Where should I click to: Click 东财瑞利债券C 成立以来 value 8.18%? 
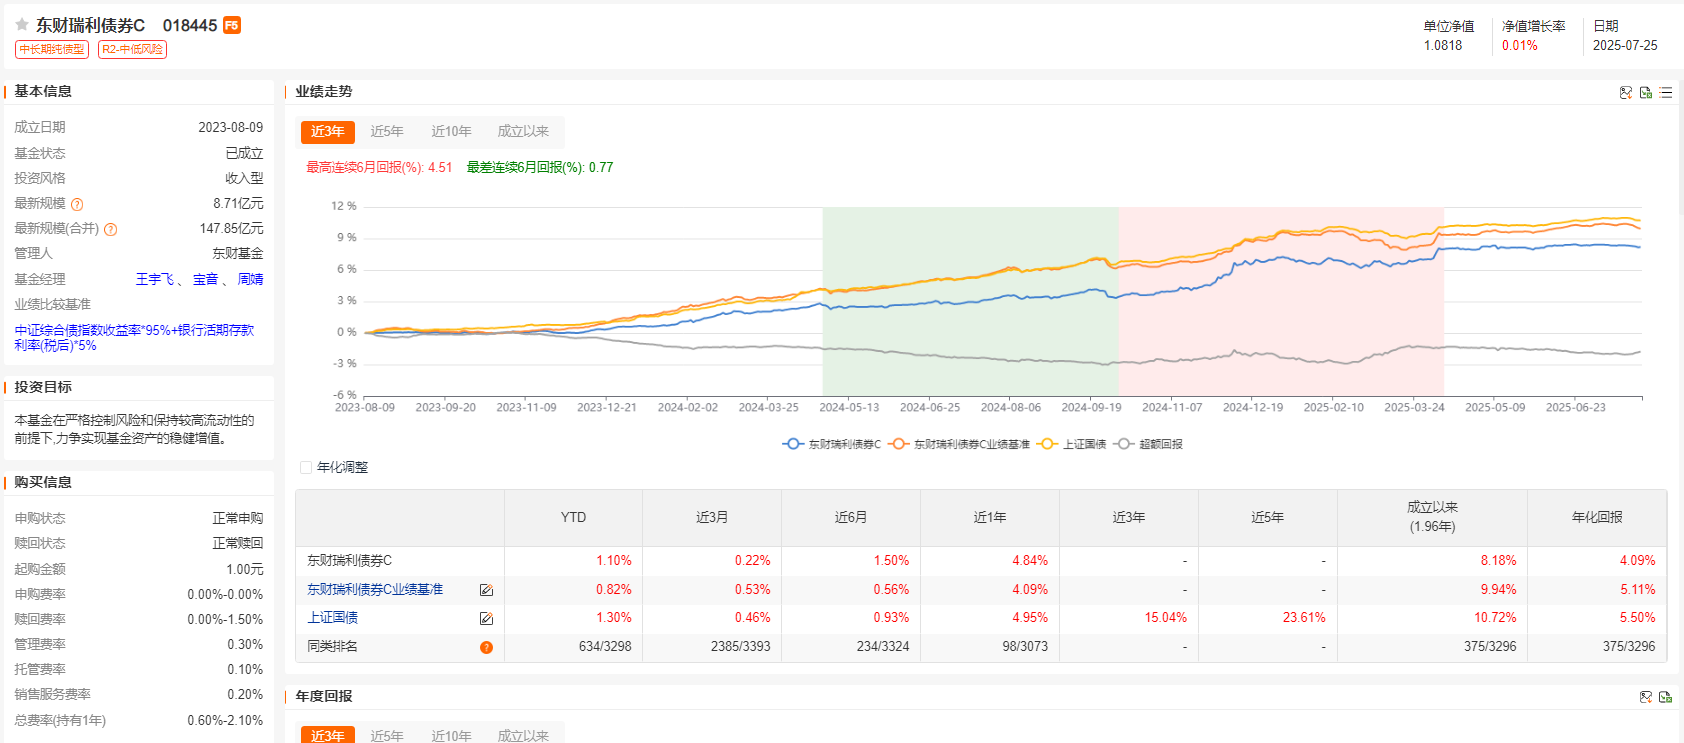[1499, 561]
